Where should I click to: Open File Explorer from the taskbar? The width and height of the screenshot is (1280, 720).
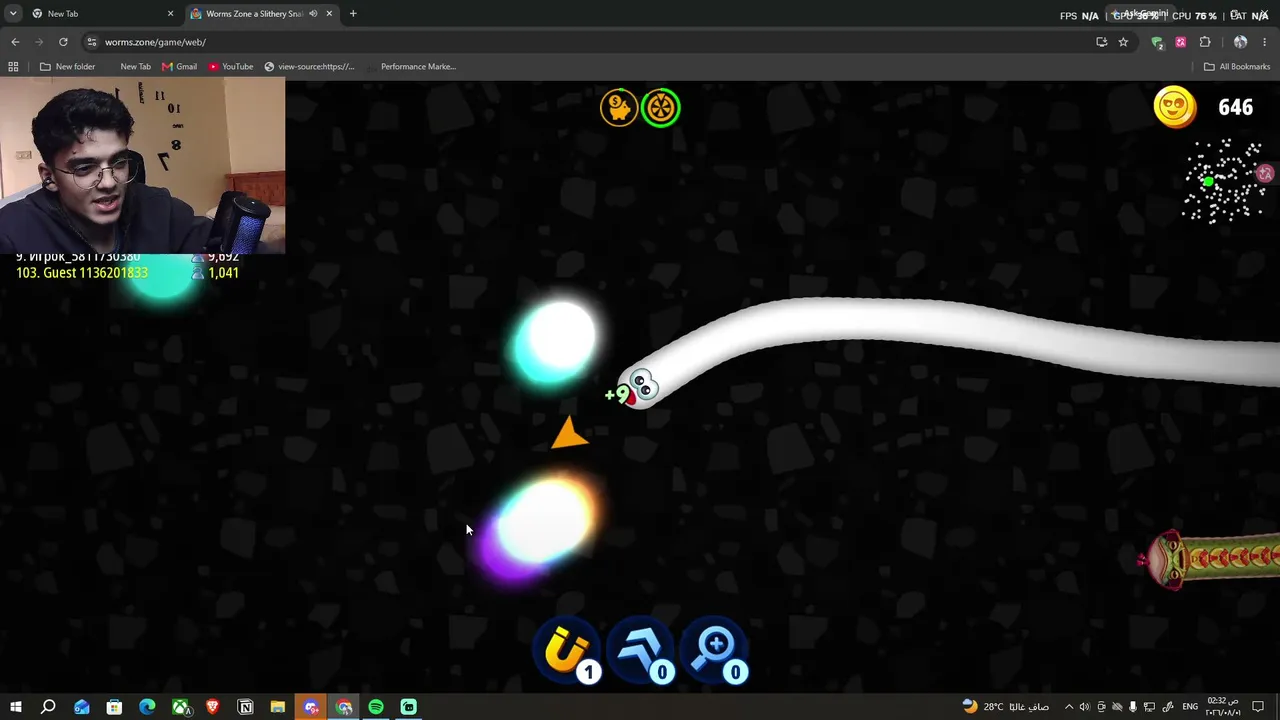(278, 707)
